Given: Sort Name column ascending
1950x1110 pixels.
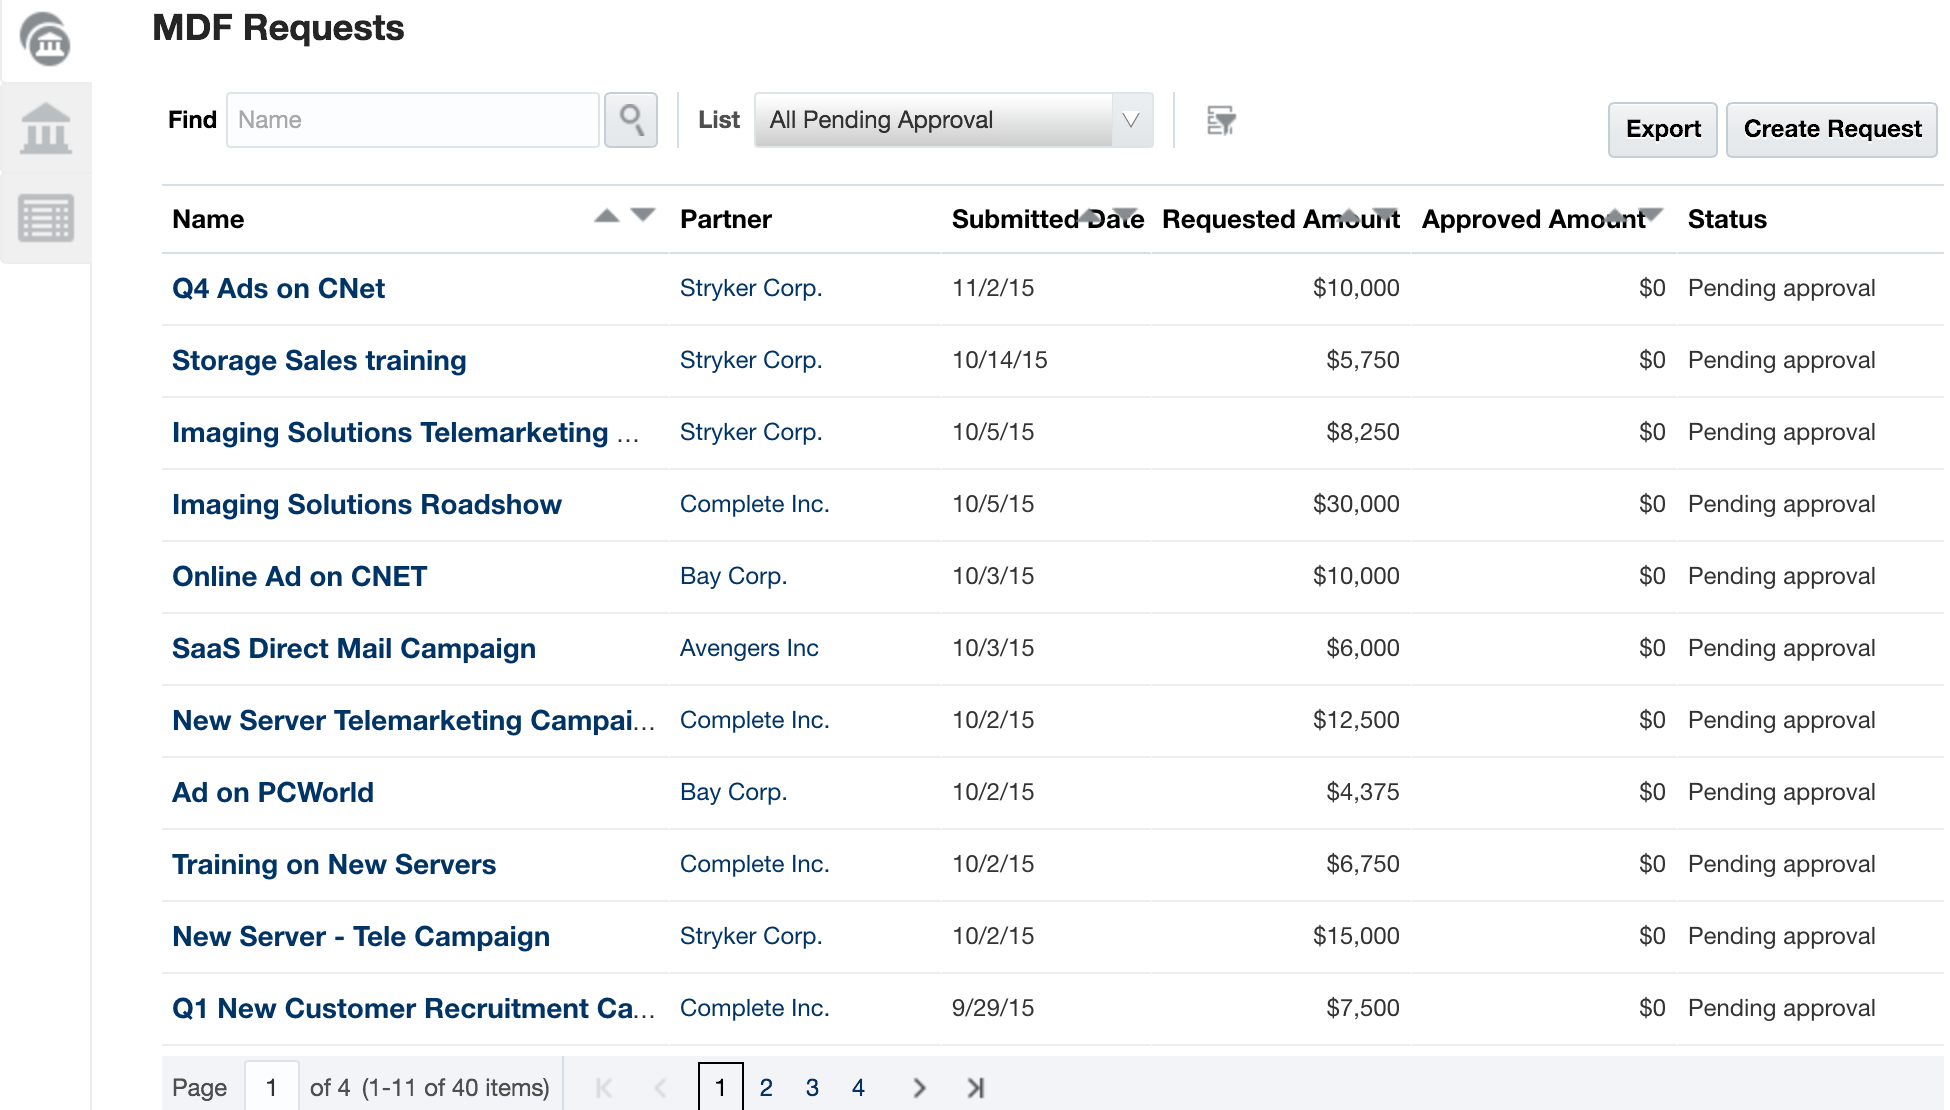Looking at the screenshot, I should 606,215.
